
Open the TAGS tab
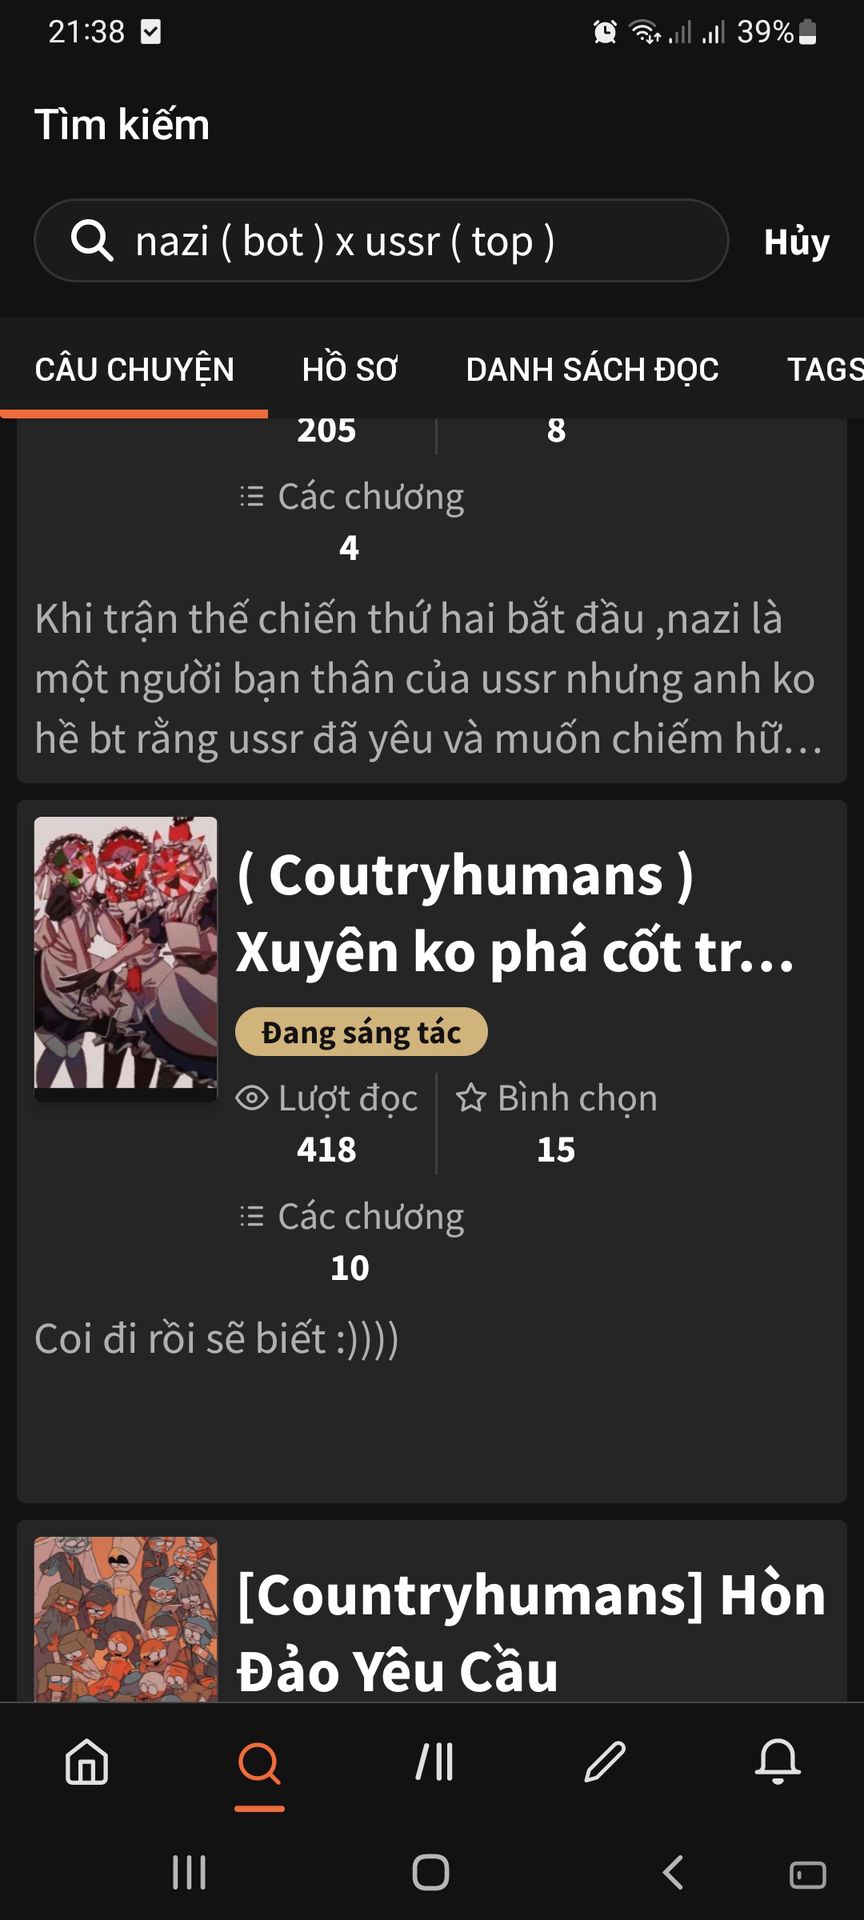(825, 369)
